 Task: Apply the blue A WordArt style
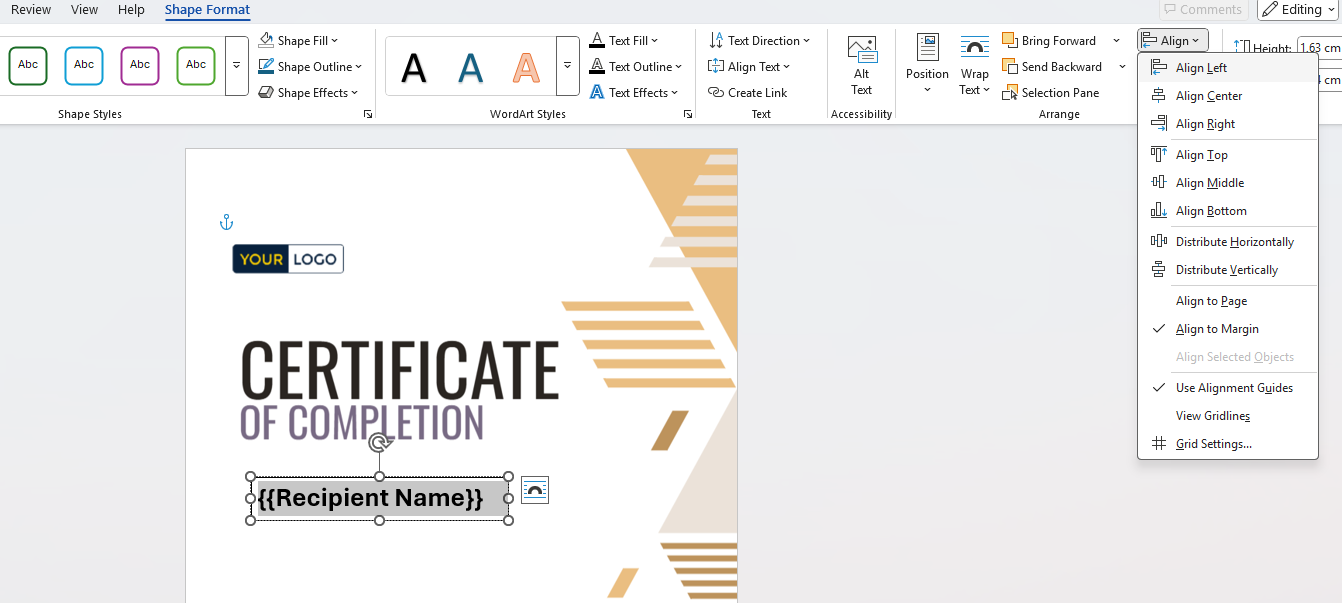[x=470, y=67]
